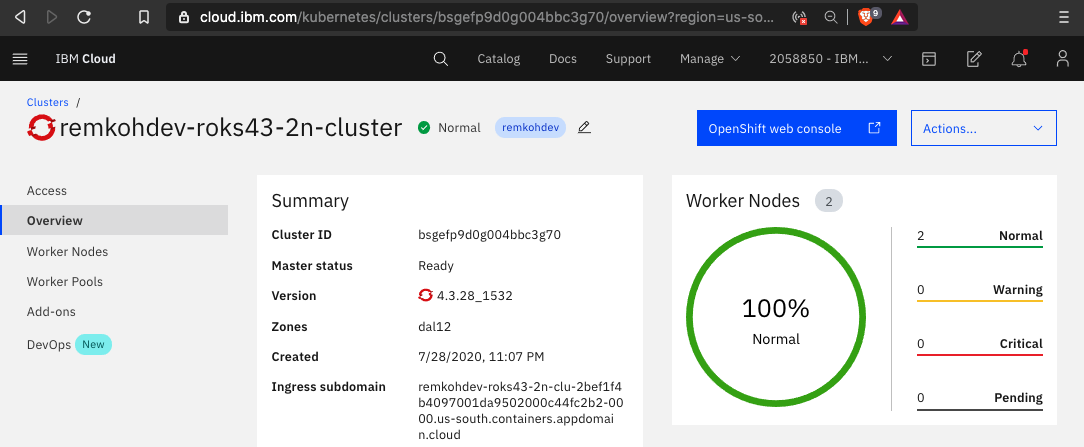This screenshot has height=447, width=1084.
Task: Go back to the previous browser page
Action: (20, 17)
